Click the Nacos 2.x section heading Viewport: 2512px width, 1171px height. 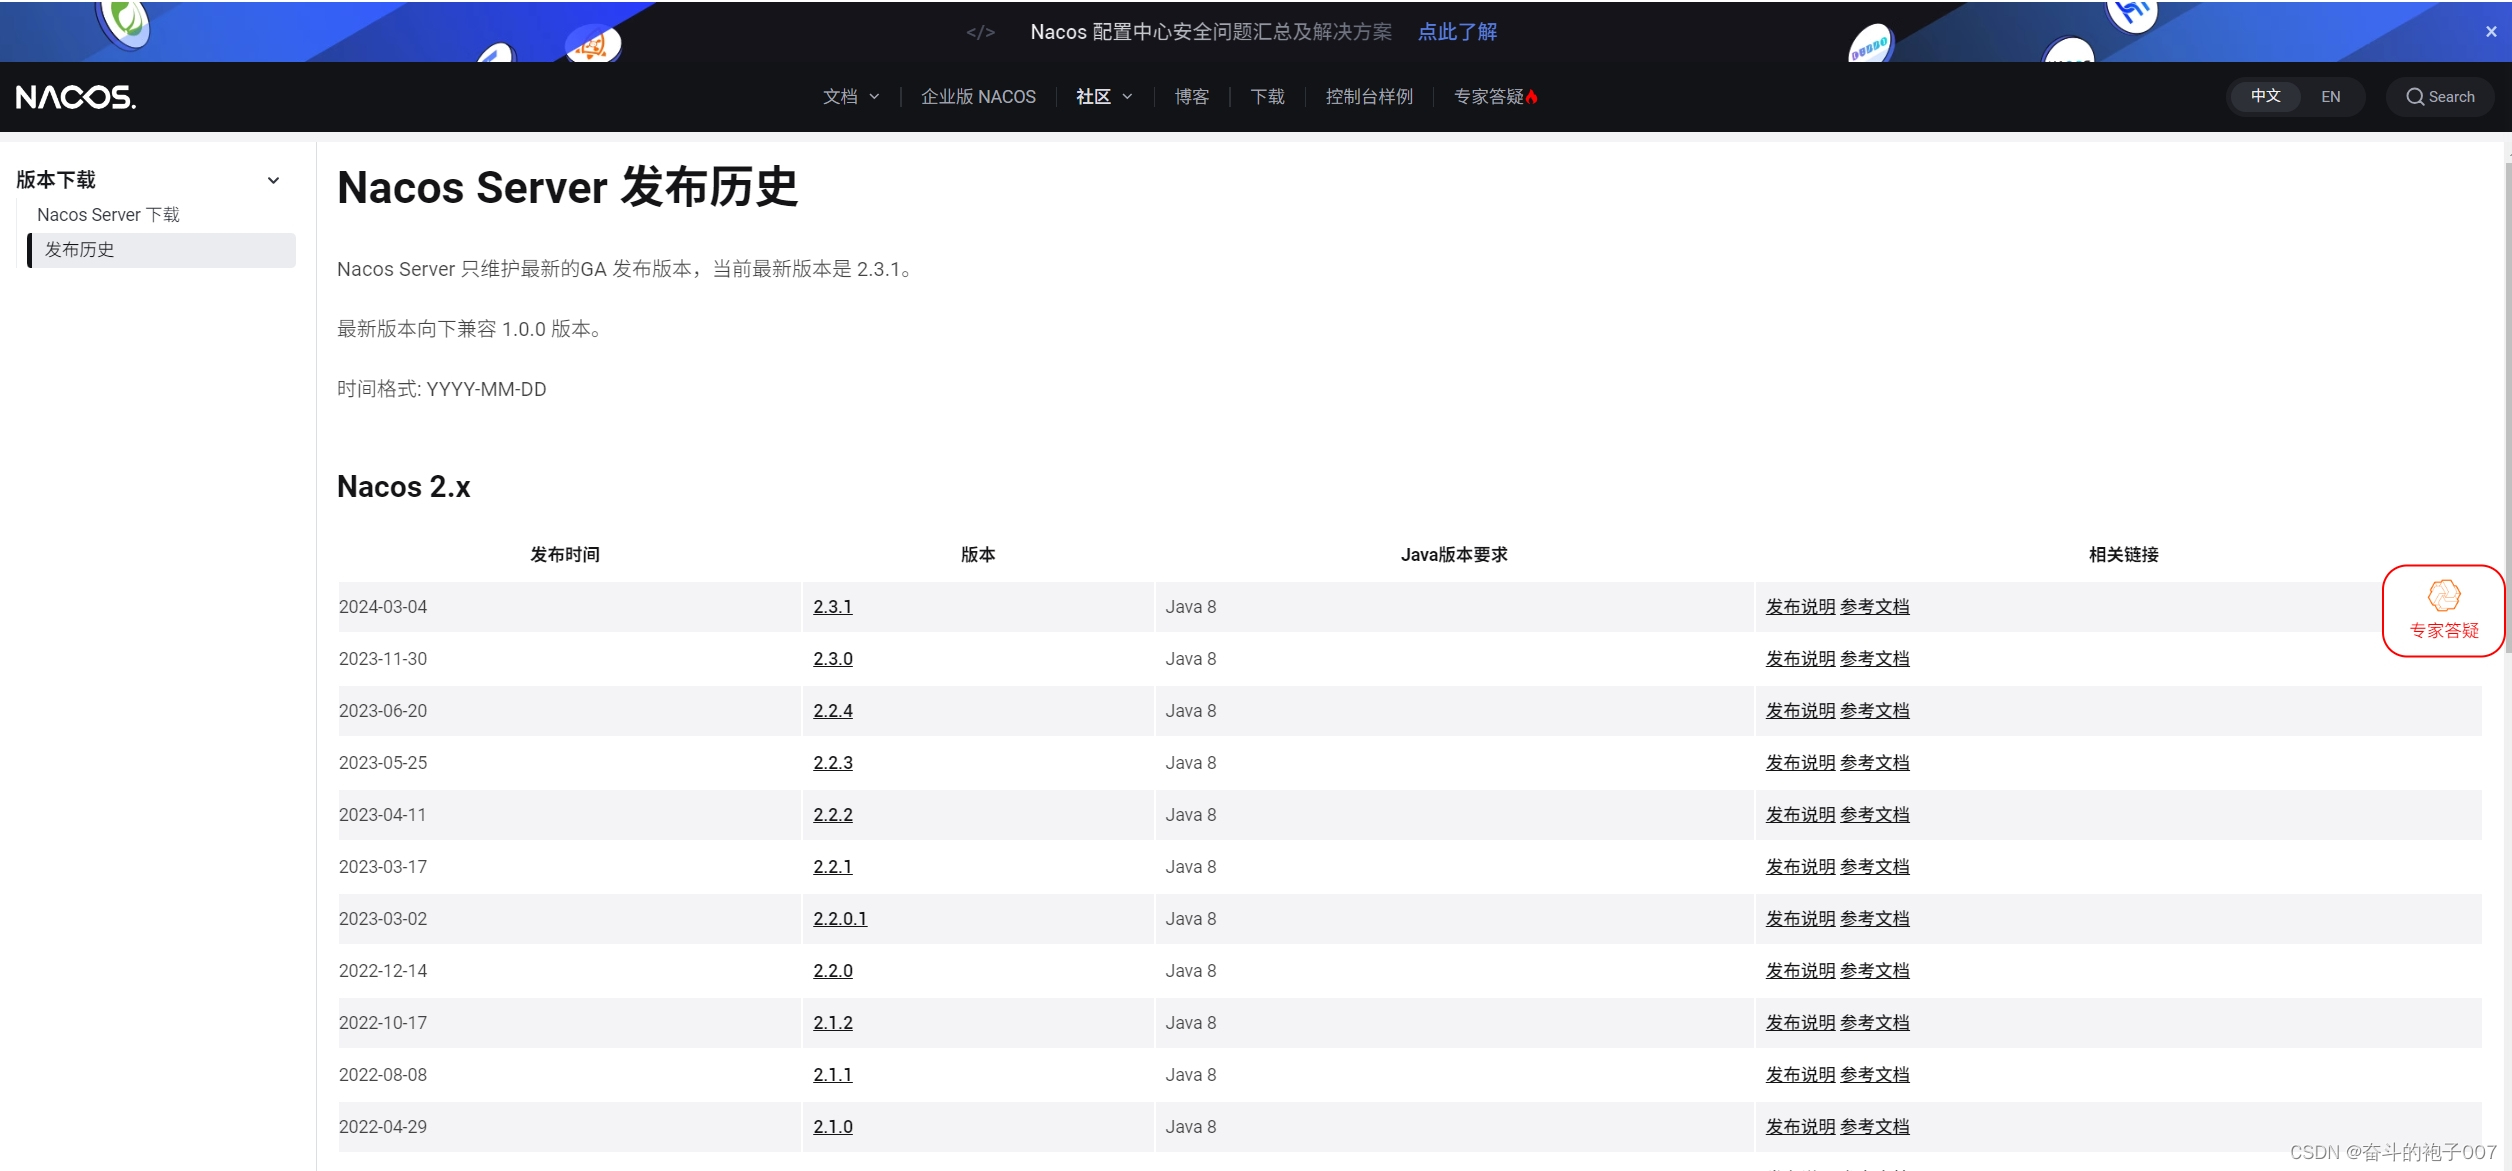coord(404,487)
